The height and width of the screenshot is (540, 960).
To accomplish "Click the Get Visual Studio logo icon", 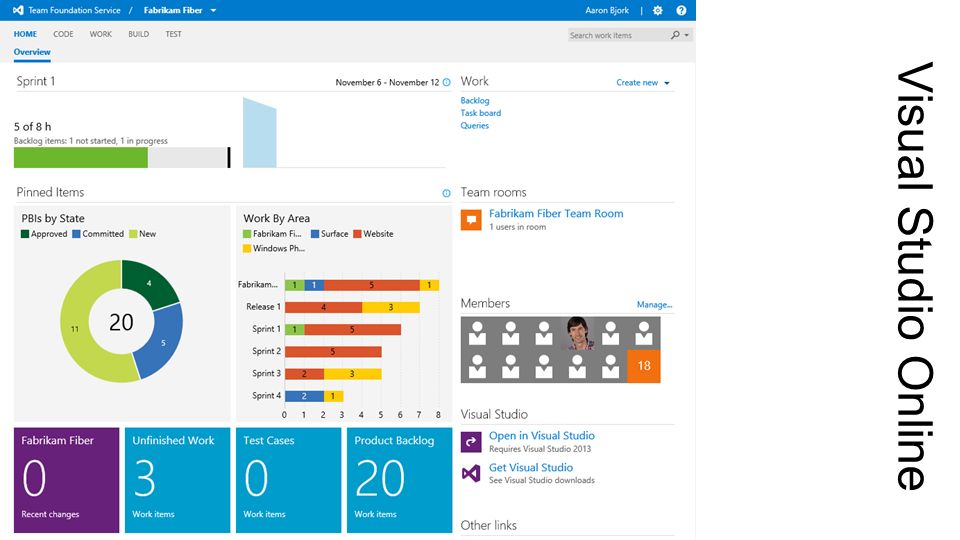I will pos(471,473).
